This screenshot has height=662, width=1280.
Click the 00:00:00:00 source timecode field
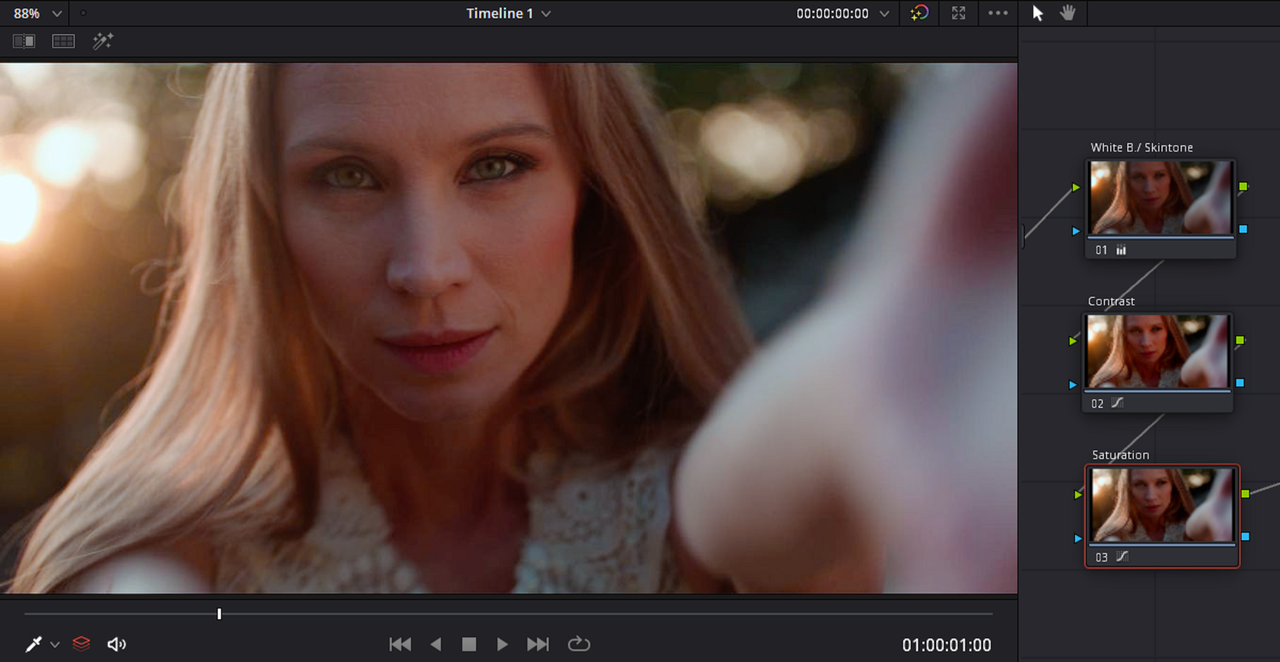click(x=832, y=14)
